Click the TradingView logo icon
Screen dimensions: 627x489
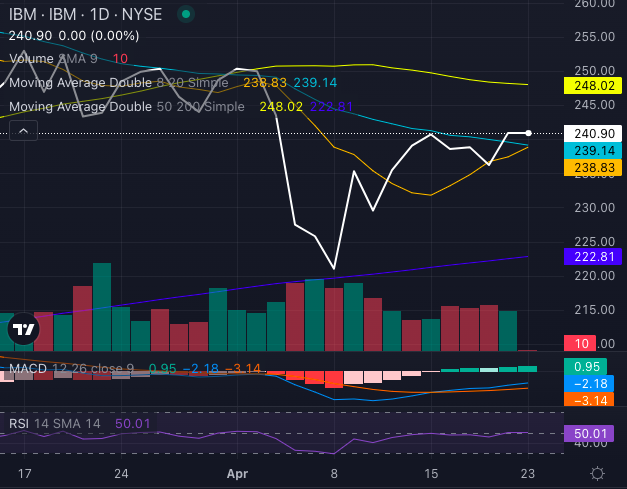click(23, 328)
